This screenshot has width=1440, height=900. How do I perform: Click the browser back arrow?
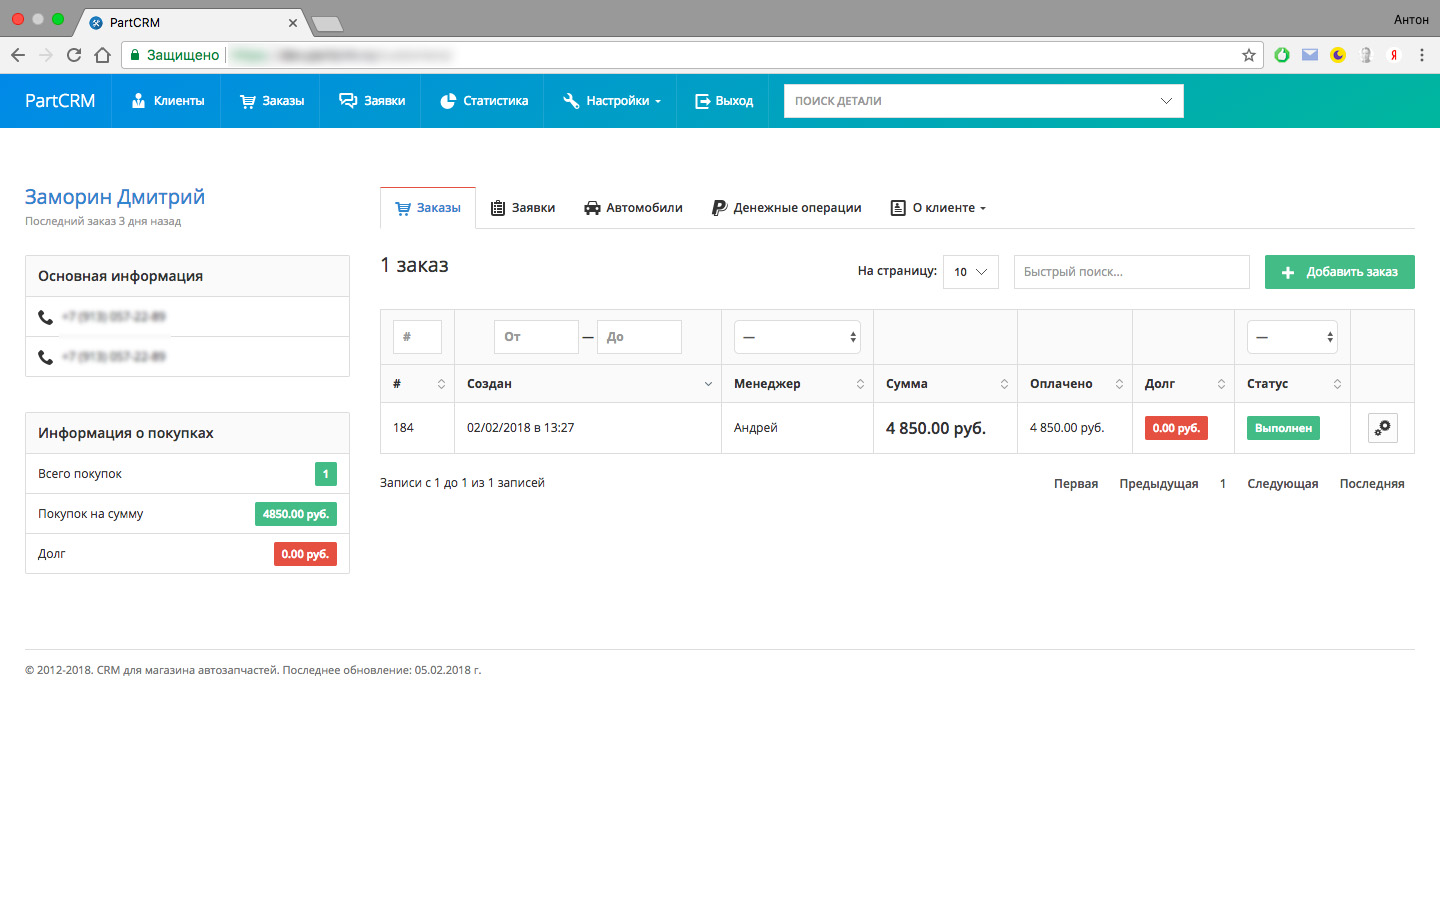(18, 55)
